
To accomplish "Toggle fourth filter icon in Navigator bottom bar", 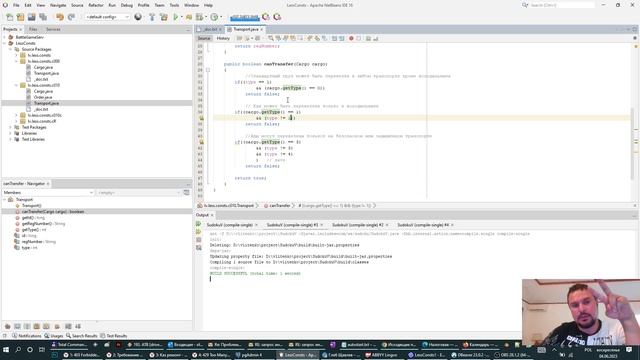I will tap(37, 327).
